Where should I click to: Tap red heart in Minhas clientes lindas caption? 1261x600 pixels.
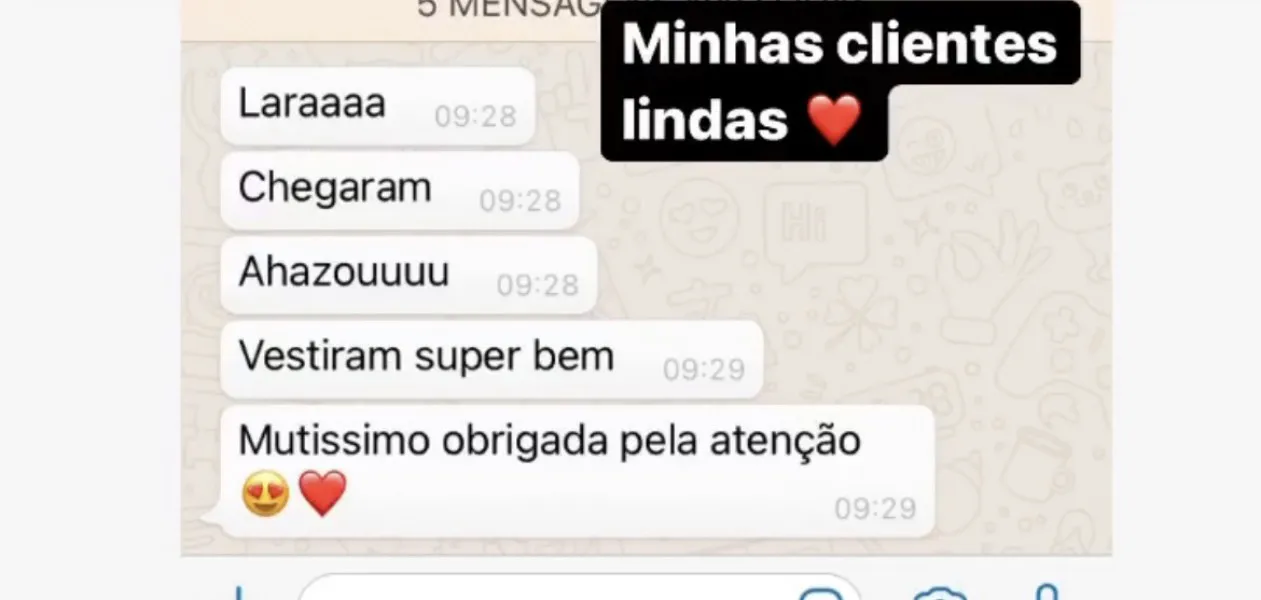tap(834, 120)
